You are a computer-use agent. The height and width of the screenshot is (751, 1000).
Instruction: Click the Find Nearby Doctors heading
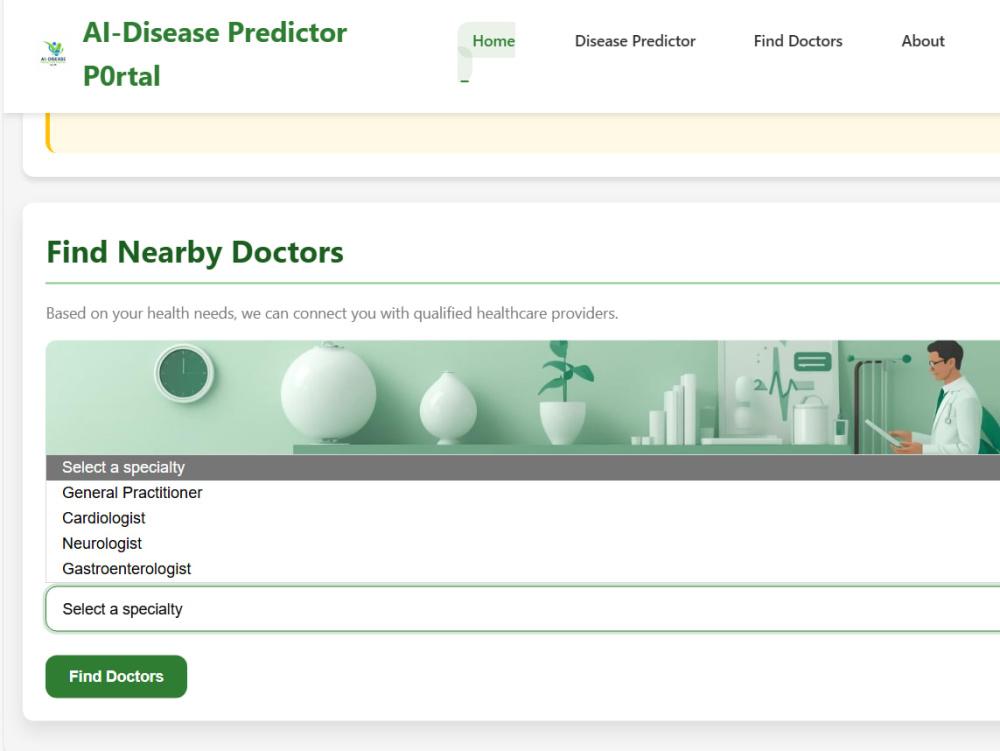click(195, 252)
